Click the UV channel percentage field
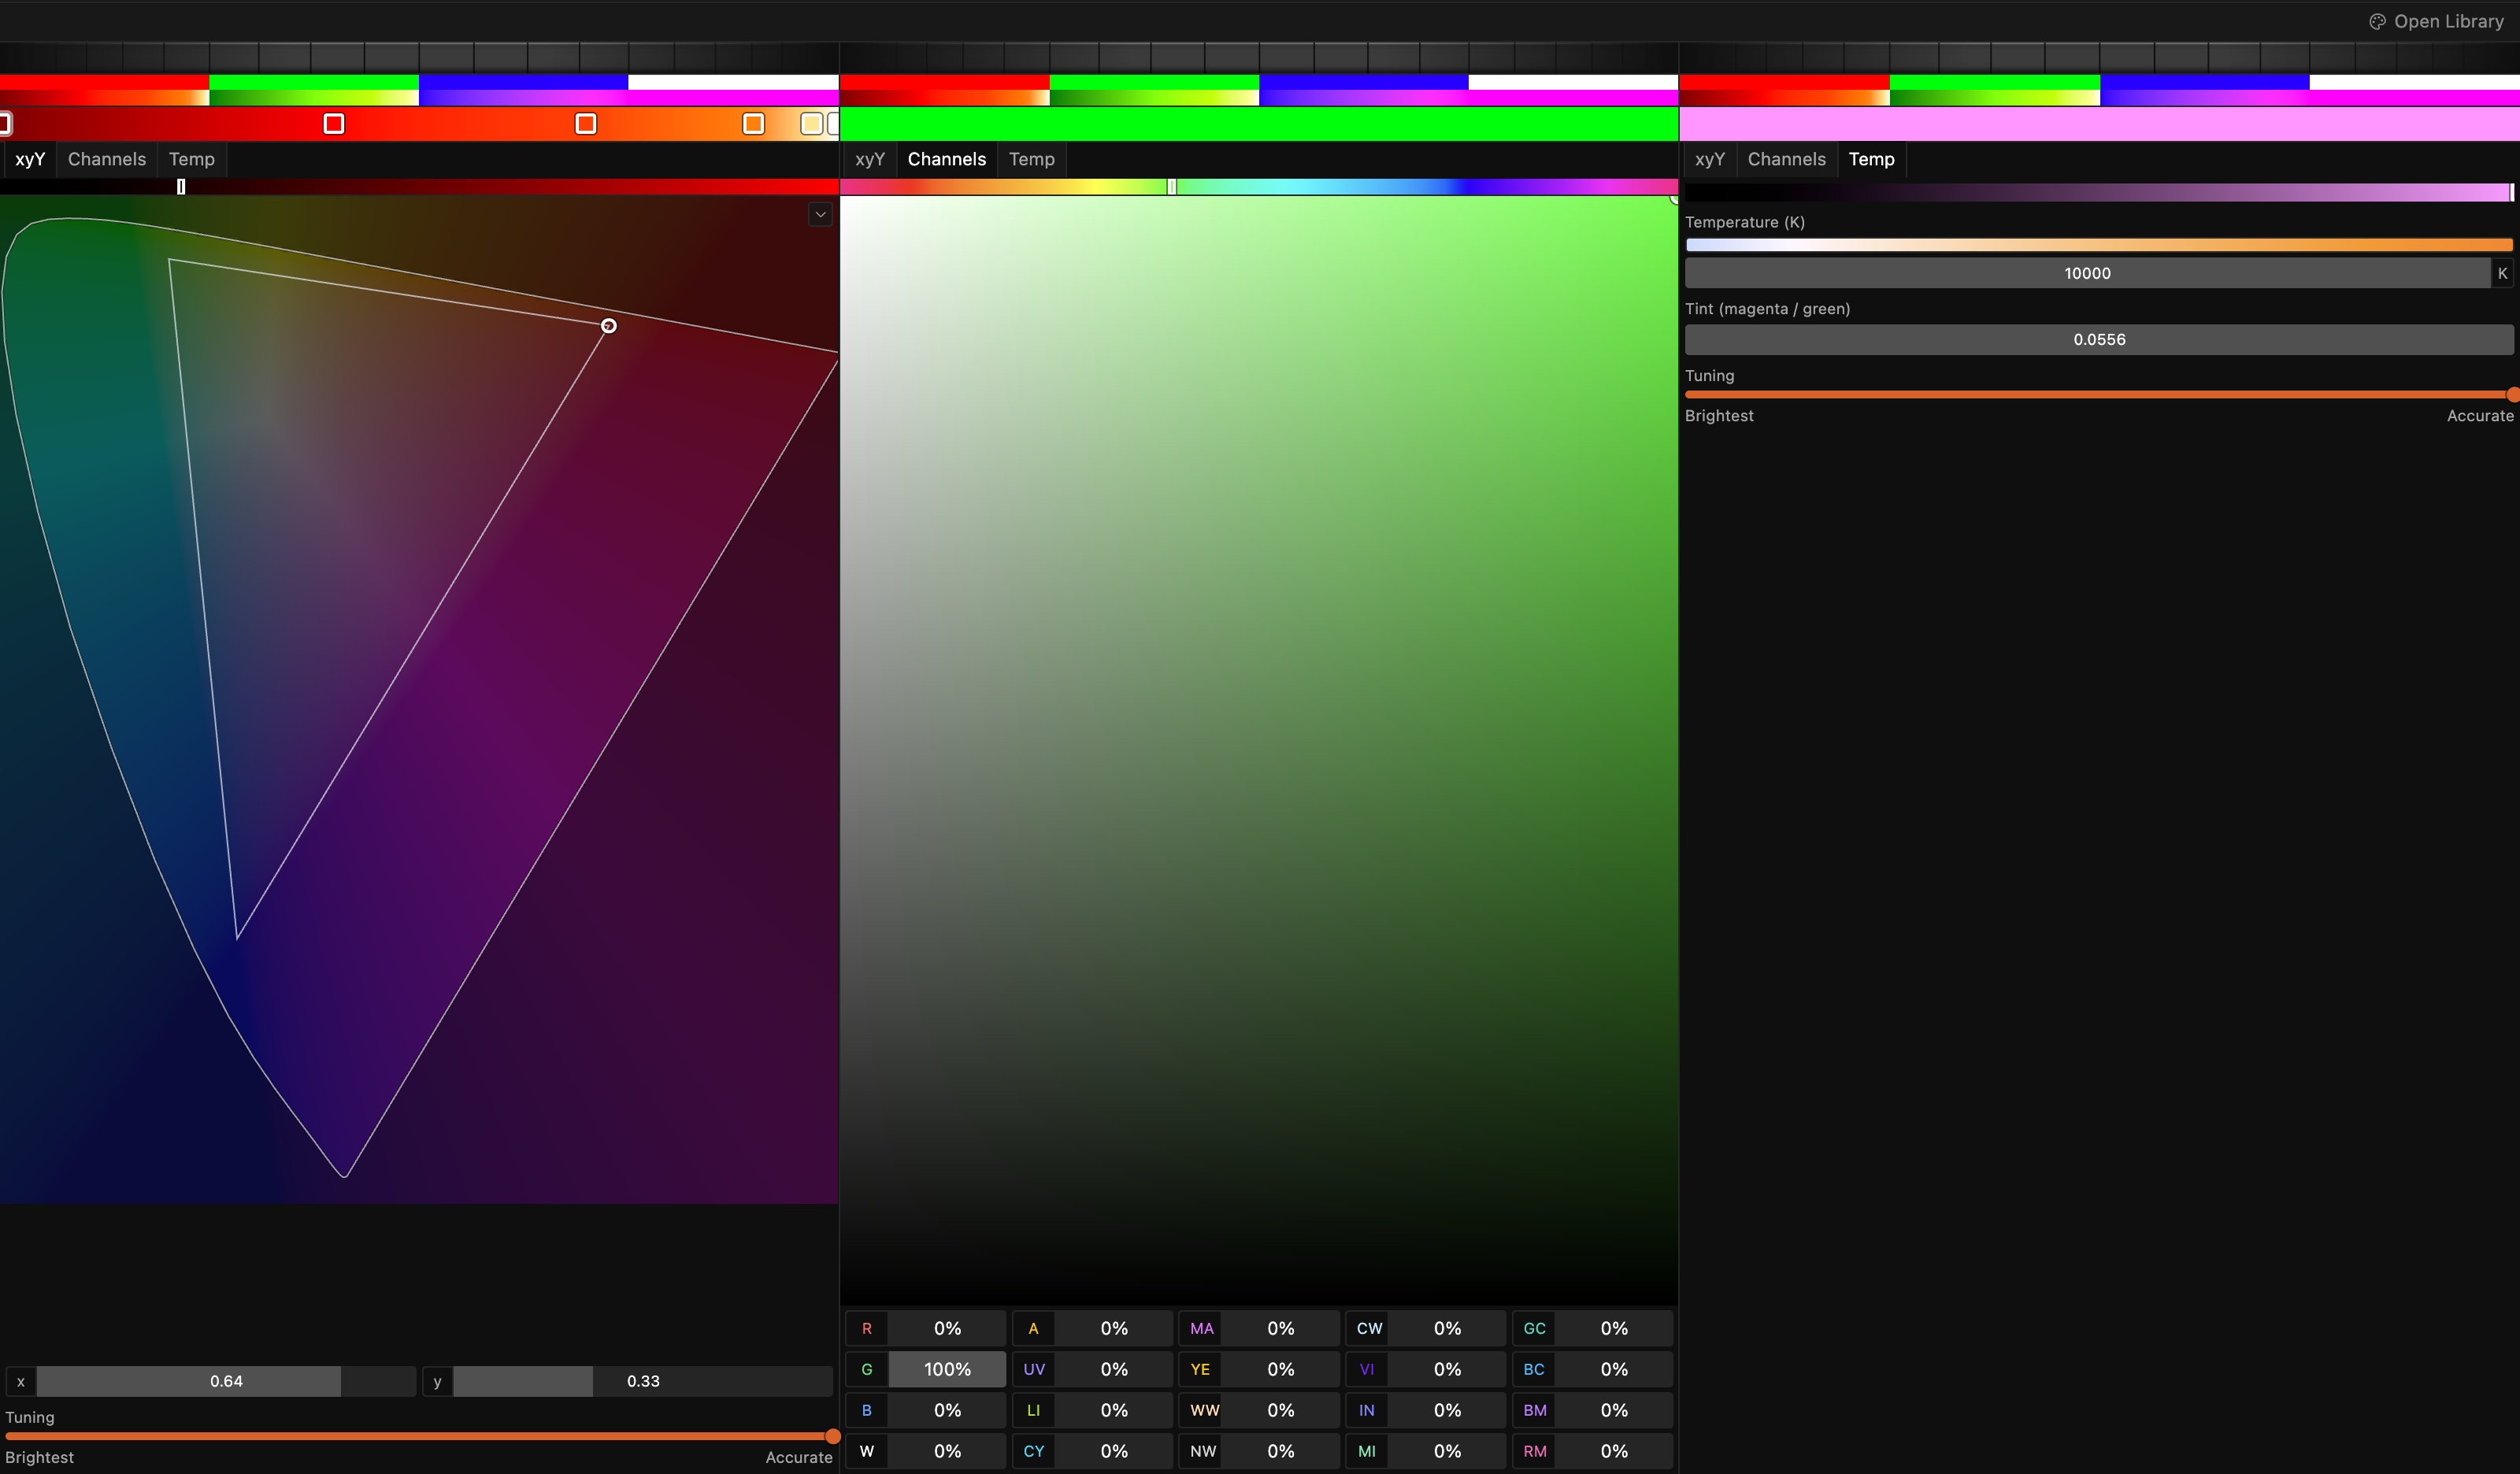2520x1474 pixels. click(1114, 1369)
